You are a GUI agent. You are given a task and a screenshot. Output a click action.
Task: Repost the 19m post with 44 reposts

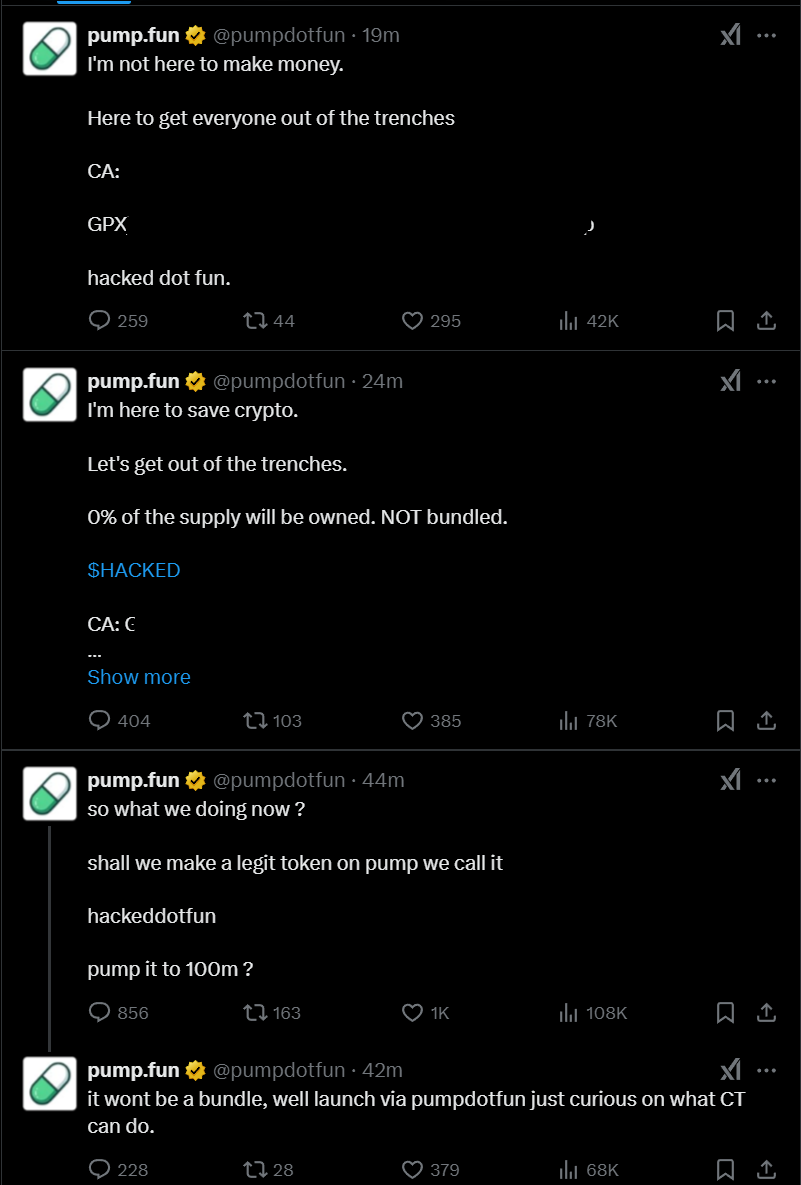tap(256, 321)
